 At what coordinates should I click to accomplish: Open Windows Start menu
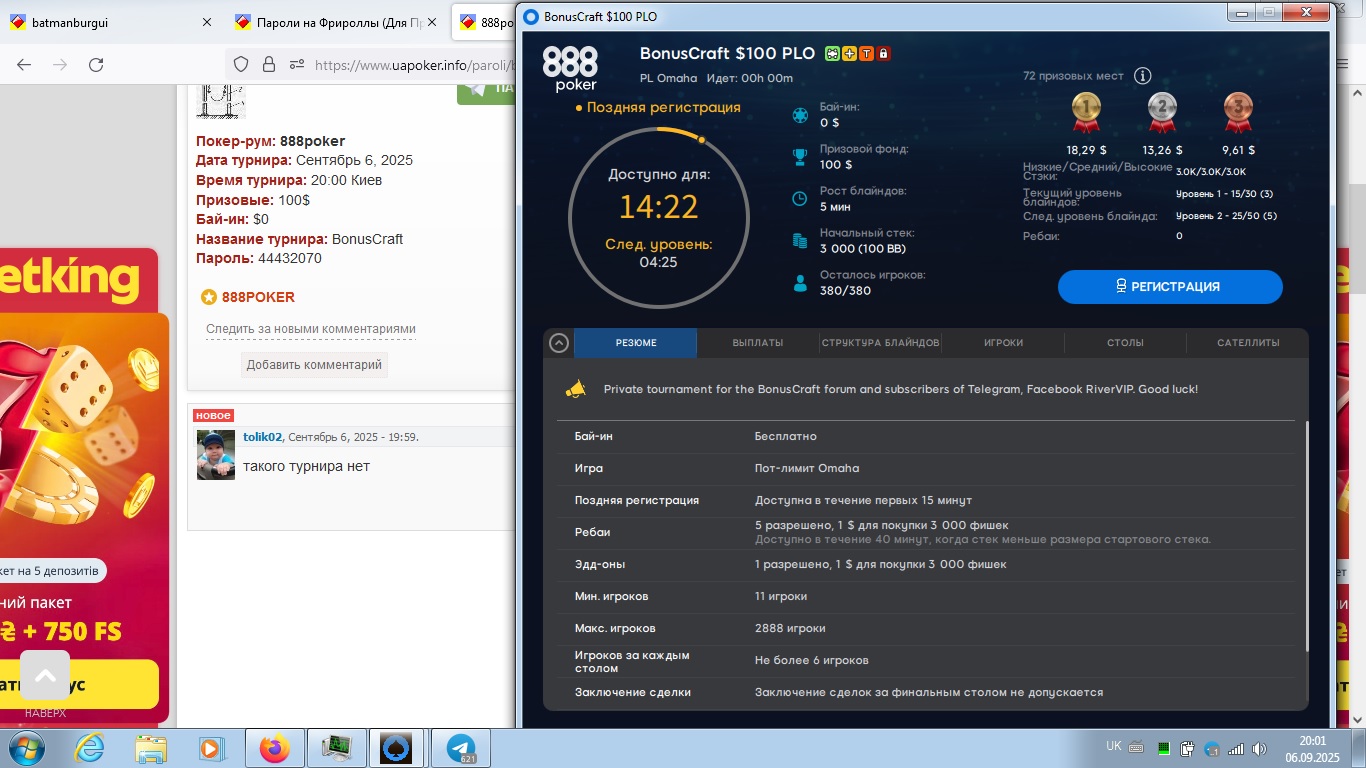pos(26,748)
